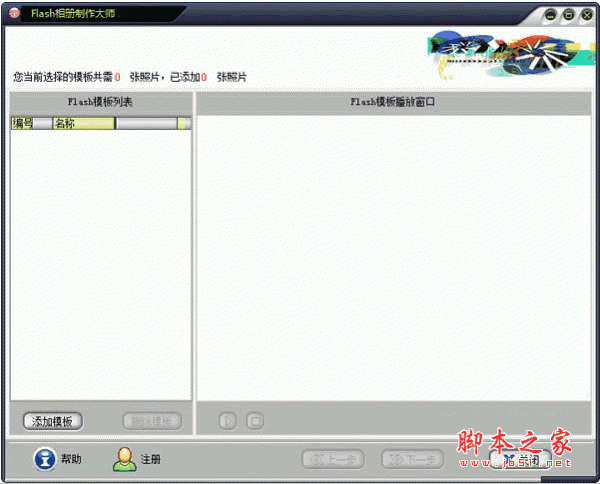The height and width of the screenshot is (484, 600).
Task: Click the Flash模板列表 panel heading
Action: pyautogui.click(x=100, y=102)
